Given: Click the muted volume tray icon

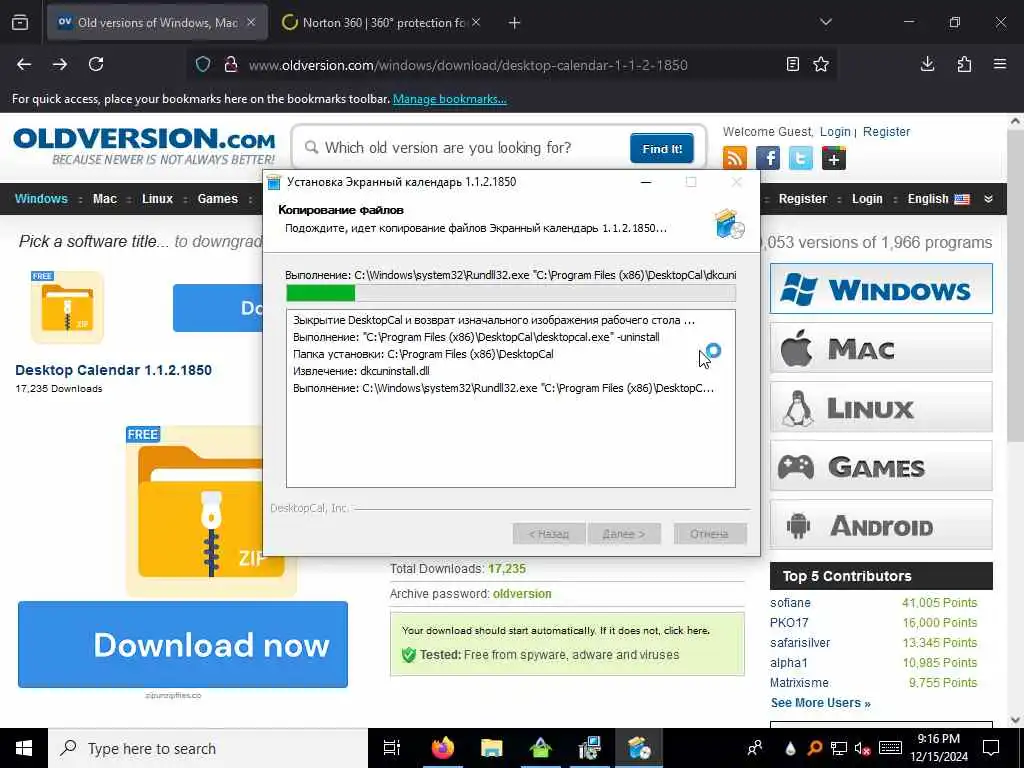Looking at the screenshot, I should 863,749.
